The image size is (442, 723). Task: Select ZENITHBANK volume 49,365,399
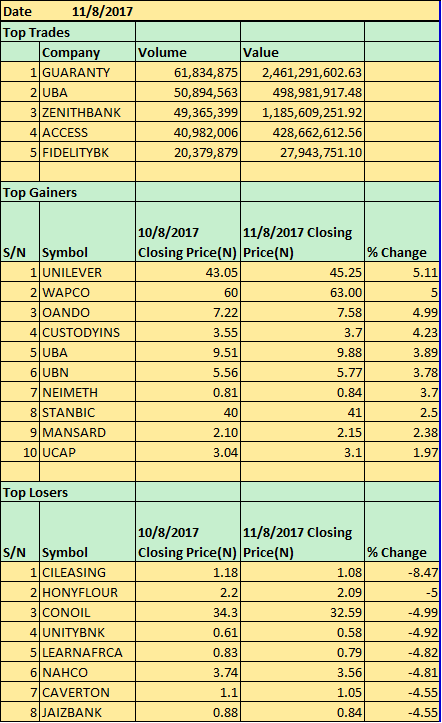coord(188,112)
